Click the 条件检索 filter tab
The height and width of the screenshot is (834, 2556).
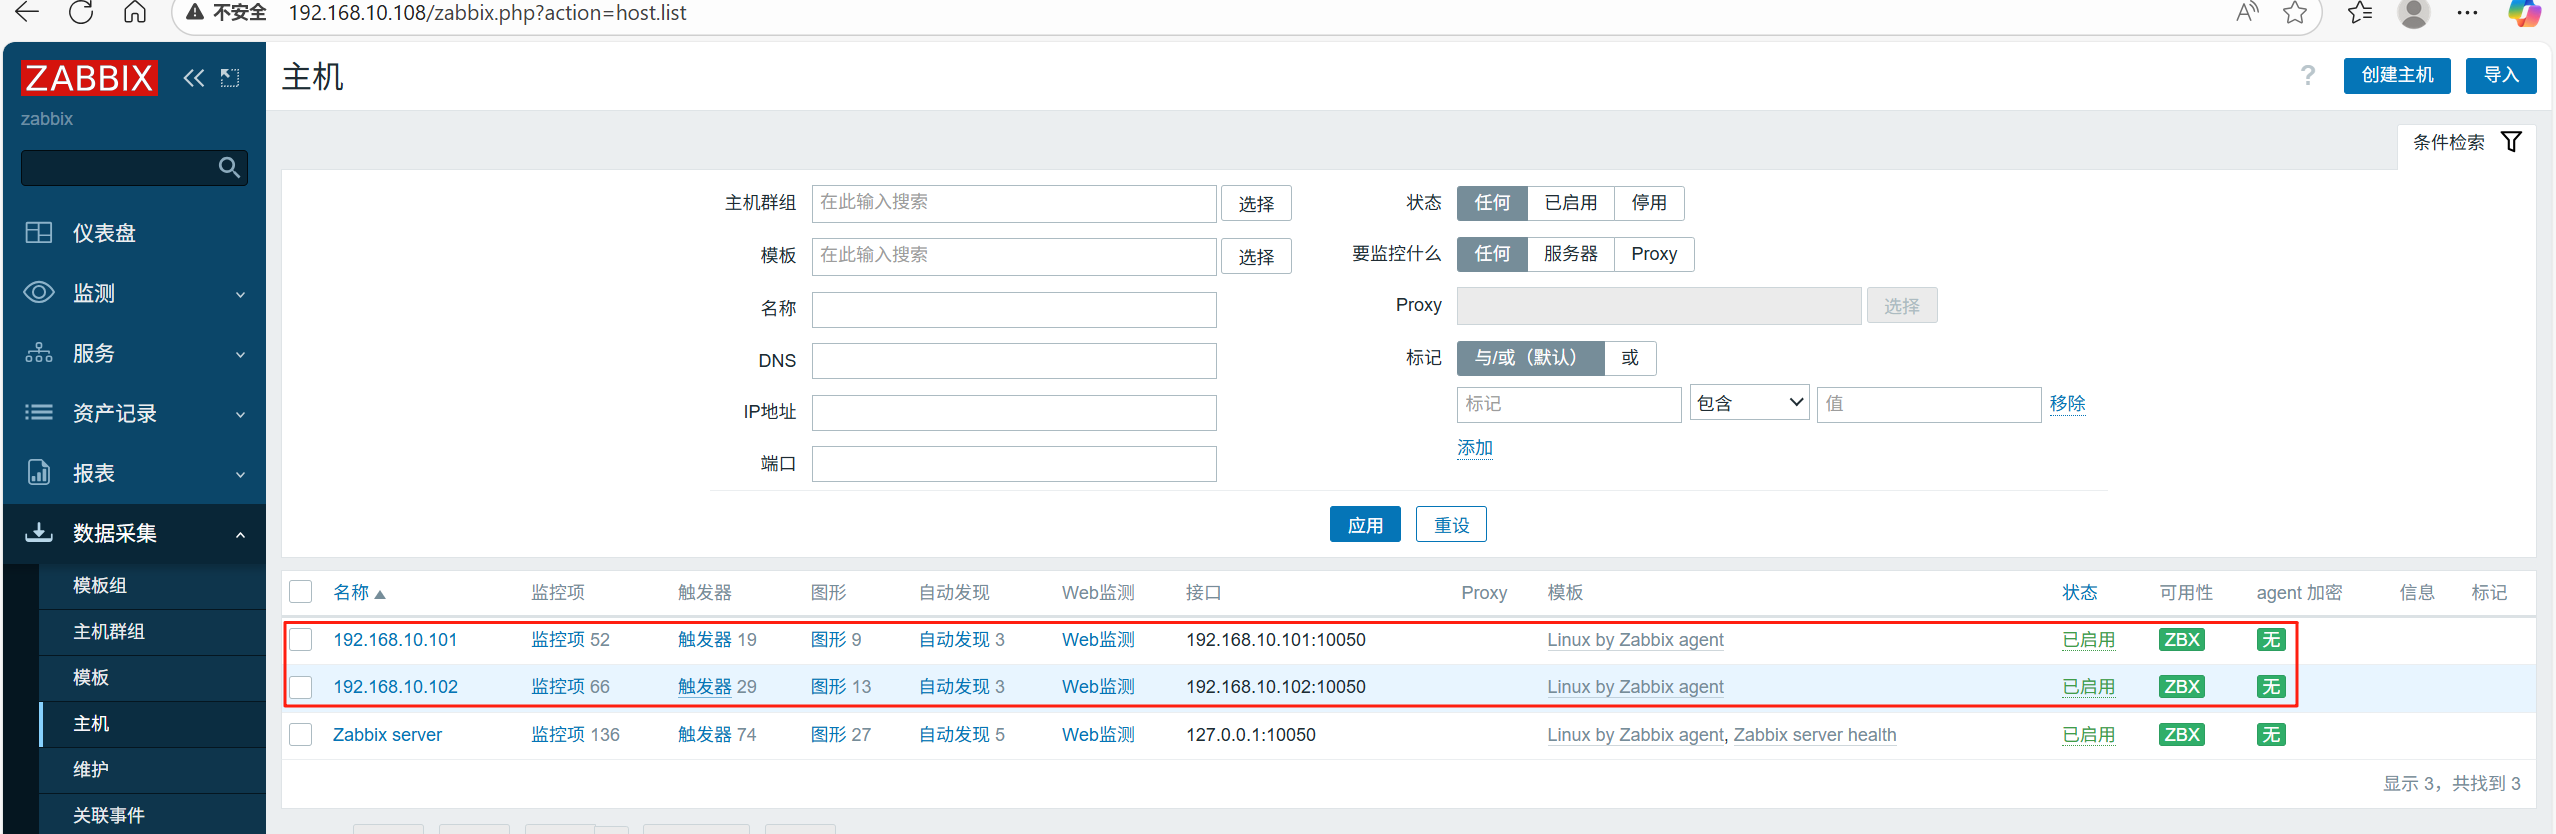pos(2466,142)
